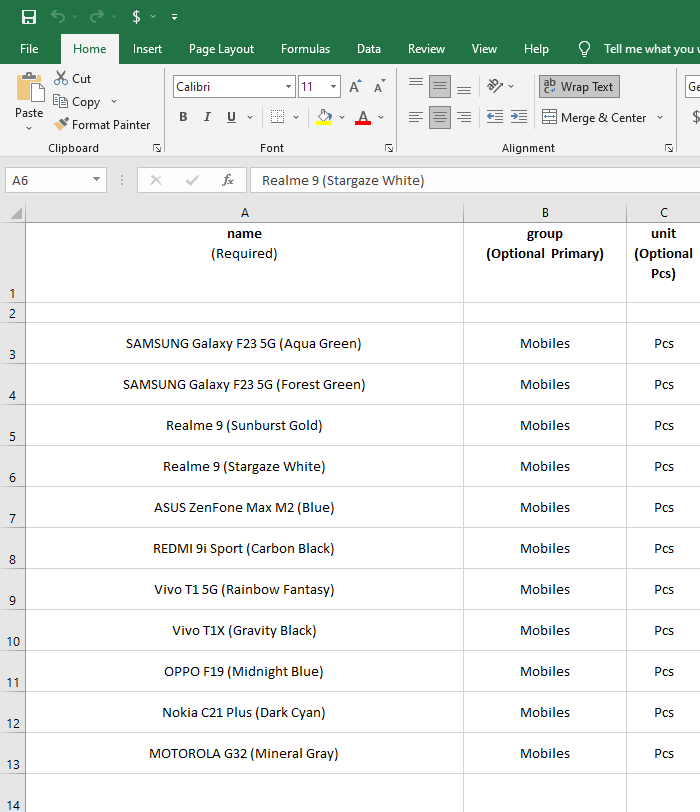Viewport: 700px width, 812px height.
Task: Toggle center horizontal alignment
Action: [x=440, y=117]
